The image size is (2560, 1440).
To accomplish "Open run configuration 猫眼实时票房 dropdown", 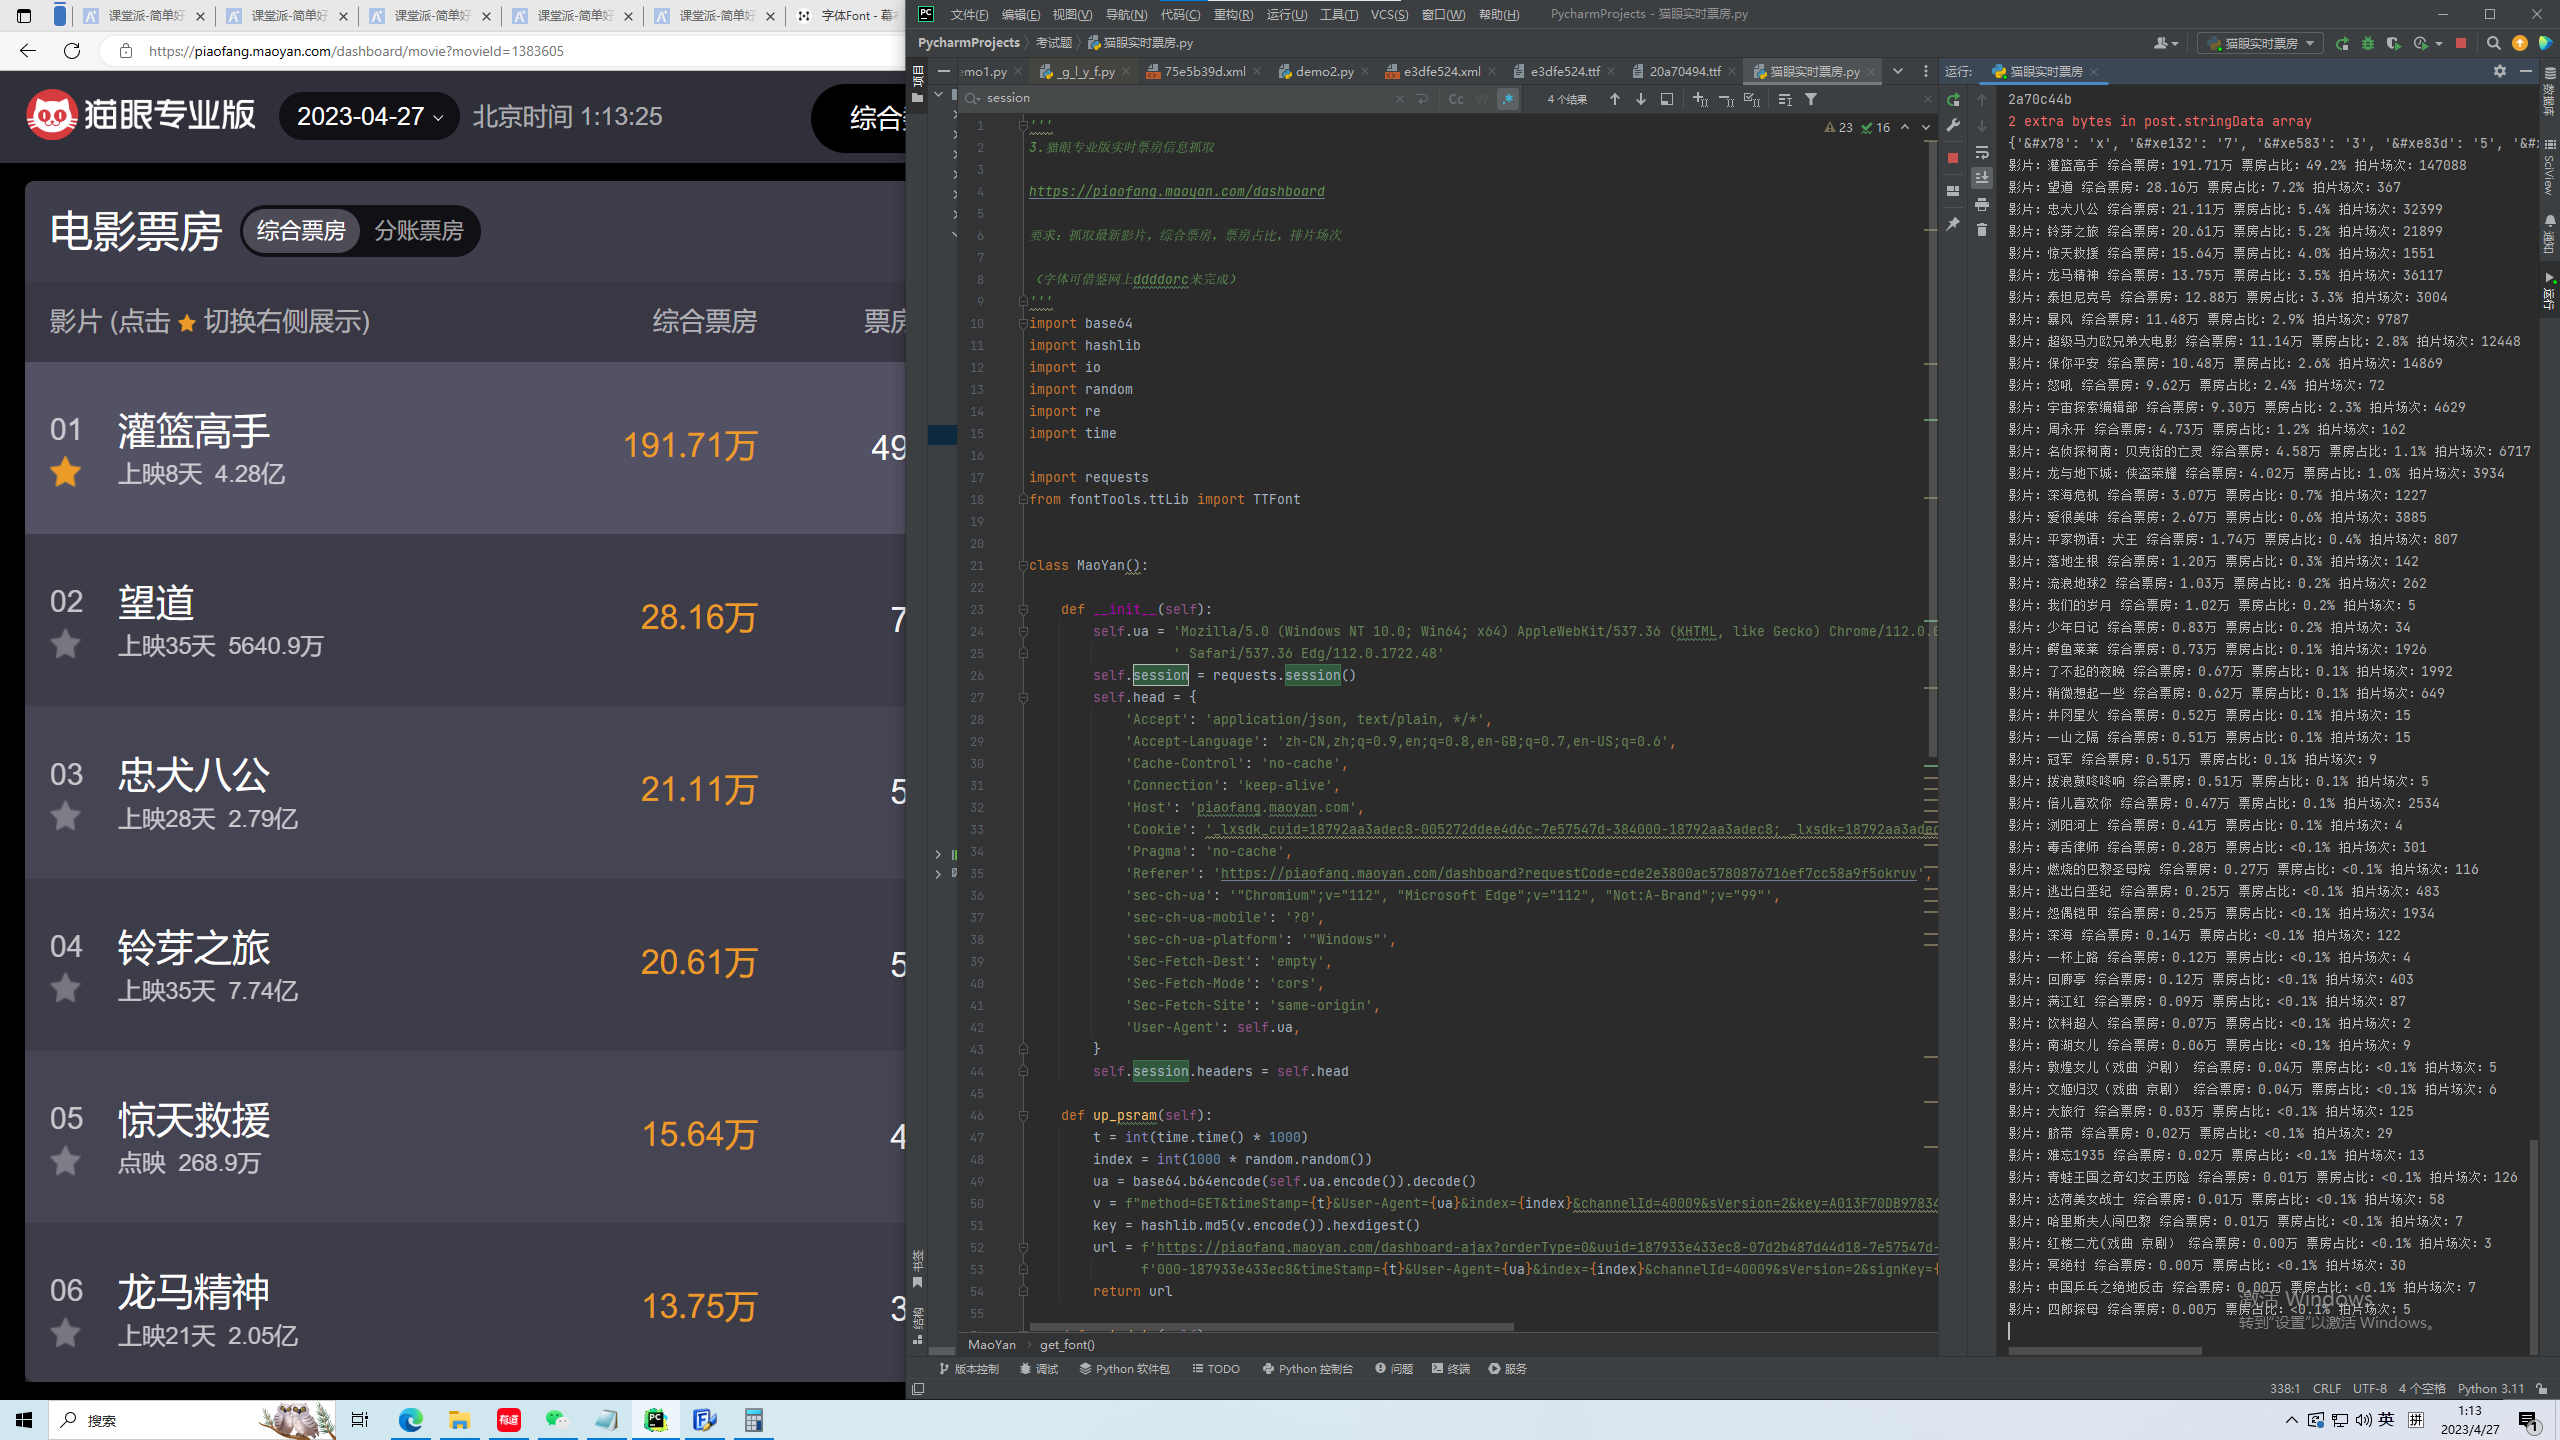I will [x=2260, y=43].
